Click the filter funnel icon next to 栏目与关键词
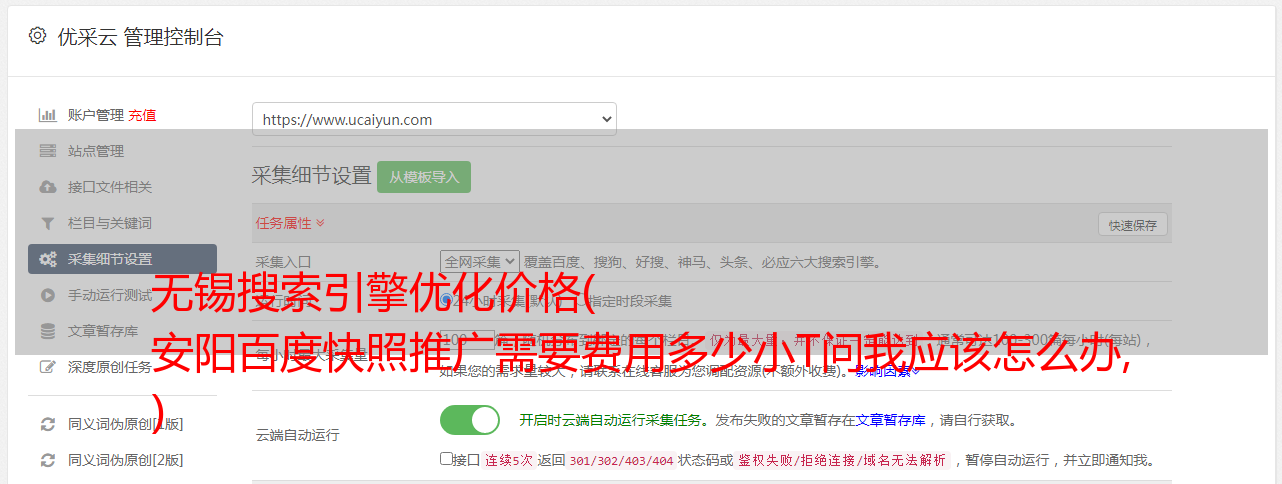The image size is (1282, 484). click(47, 223)
